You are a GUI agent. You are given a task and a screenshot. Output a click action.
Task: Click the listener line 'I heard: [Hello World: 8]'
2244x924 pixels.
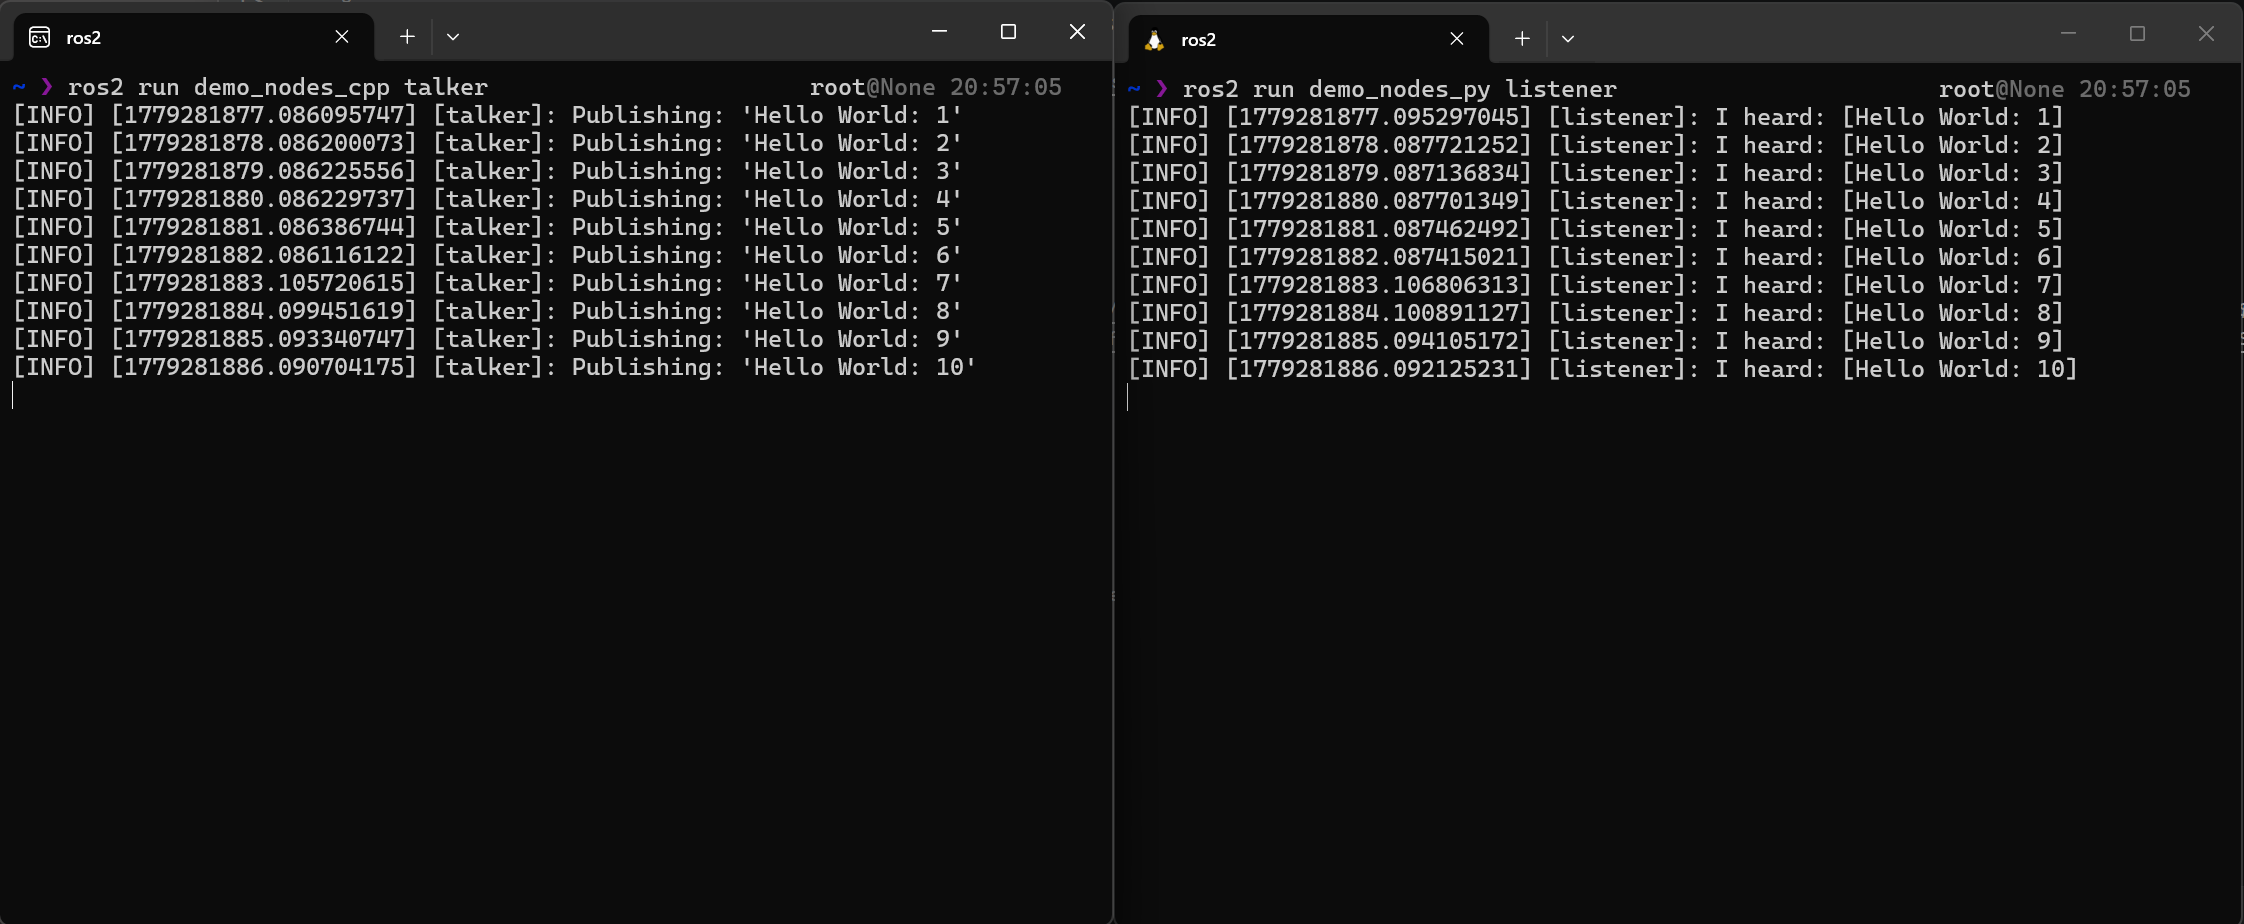pyautogui.click(x=1596, y=314)
